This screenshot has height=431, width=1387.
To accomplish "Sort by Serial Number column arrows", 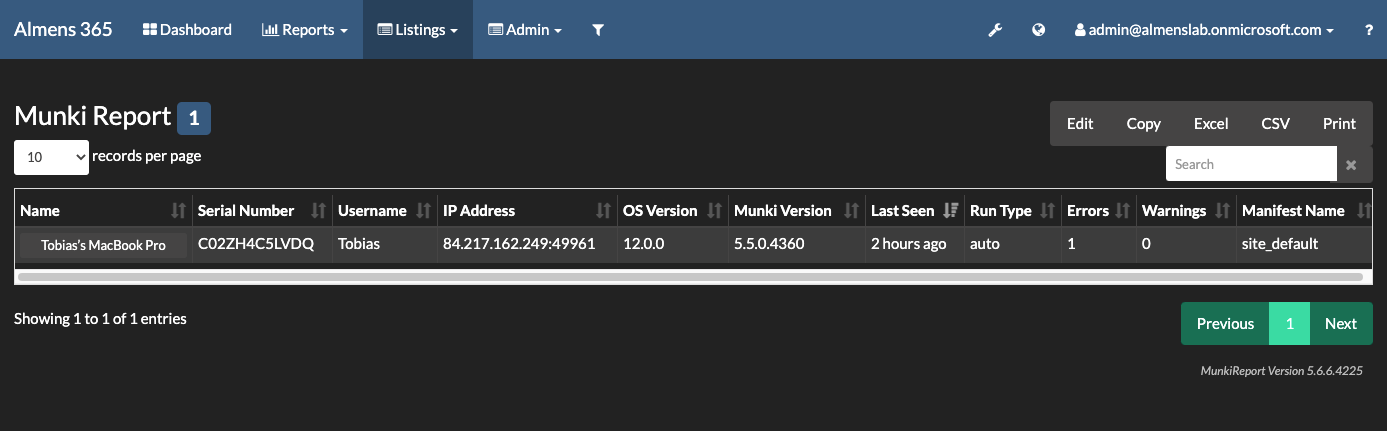I will 318,211.
